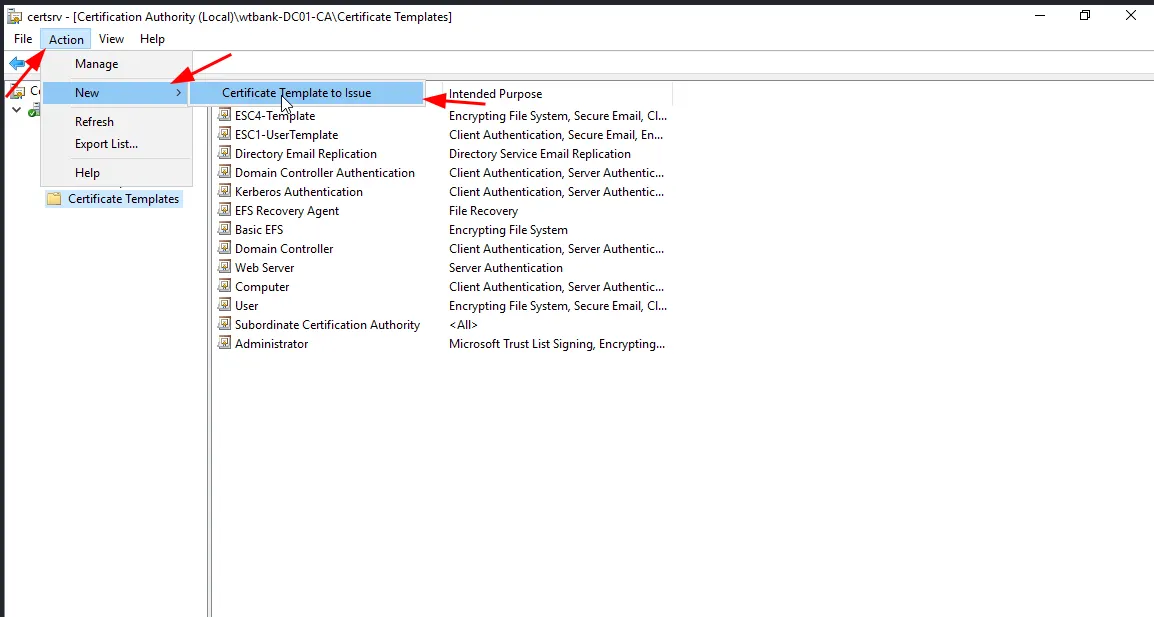
Task: Open the View menu
Action: [111, 39]
